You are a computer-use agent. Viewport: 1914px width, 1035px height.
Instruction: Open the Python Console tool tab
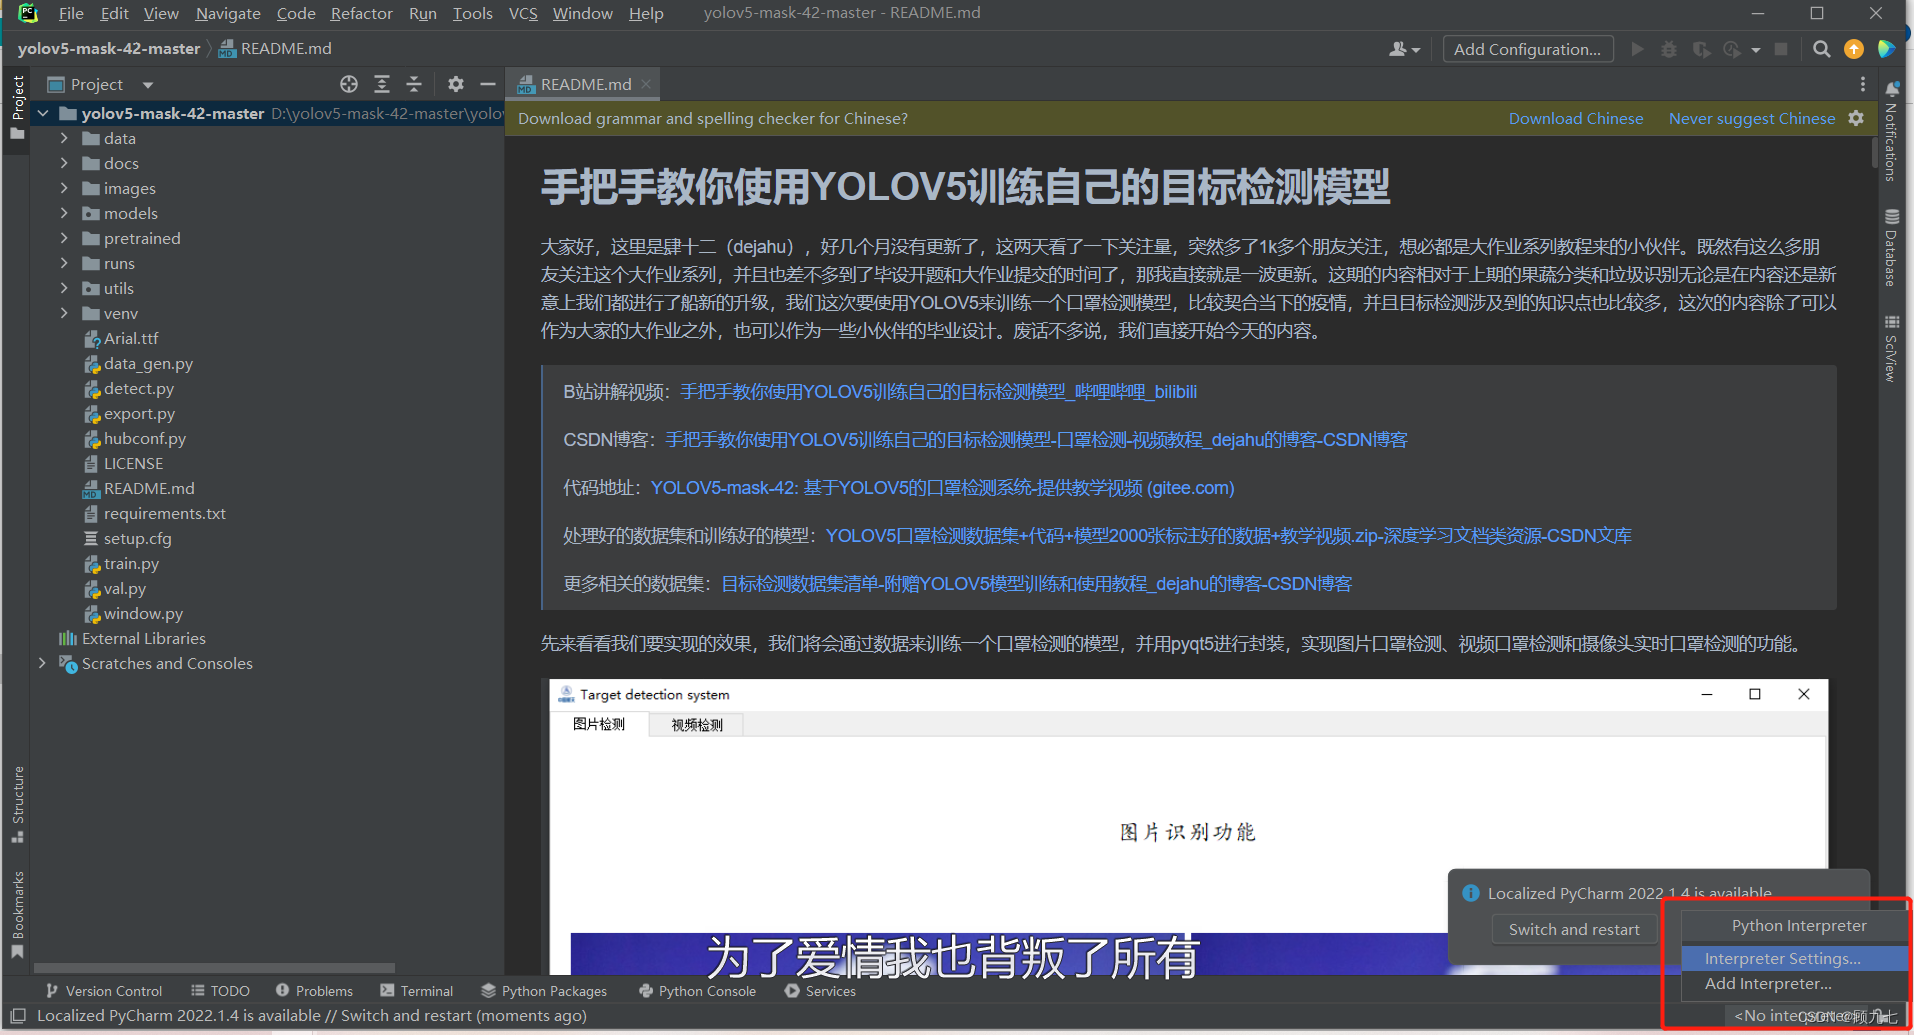[x=697, y=991]
